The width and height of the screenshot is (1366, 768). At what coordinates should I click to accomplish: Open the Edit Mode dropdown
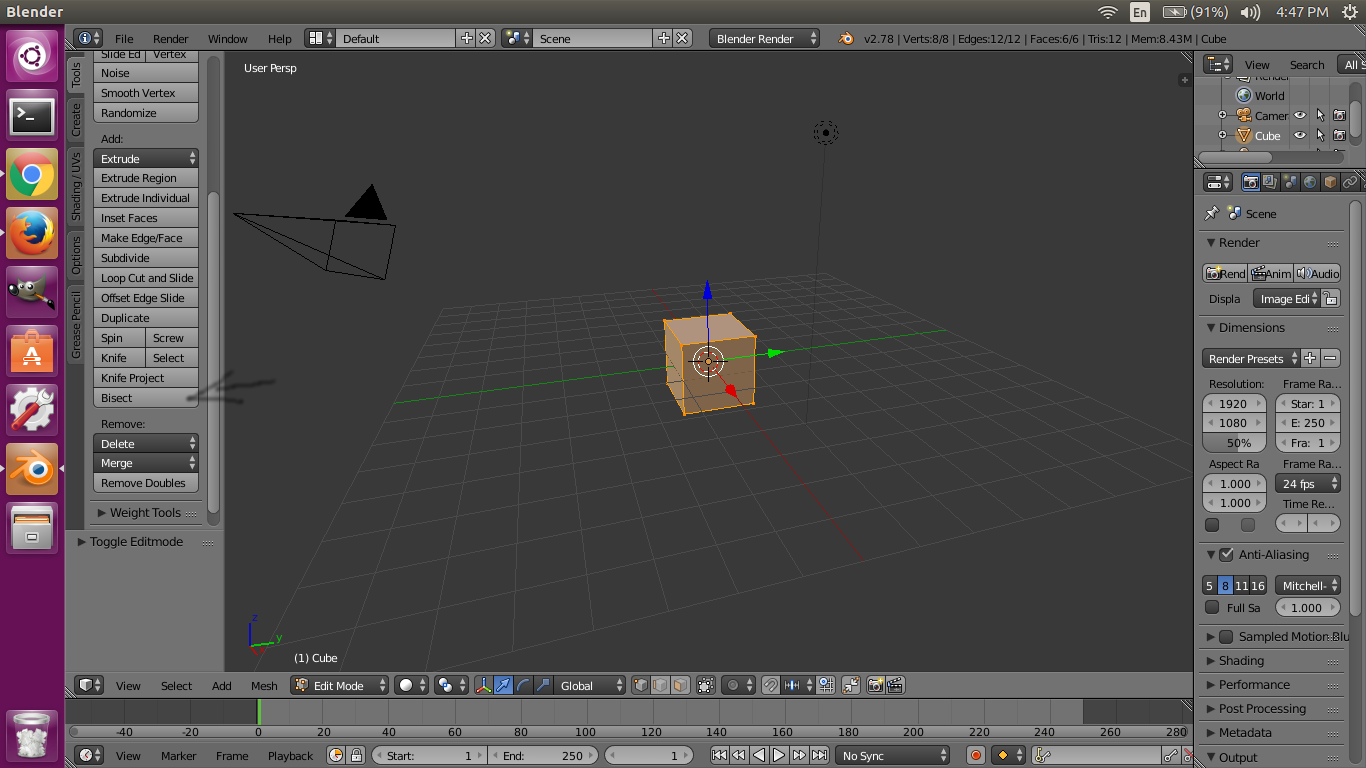[x=340, y=685]
